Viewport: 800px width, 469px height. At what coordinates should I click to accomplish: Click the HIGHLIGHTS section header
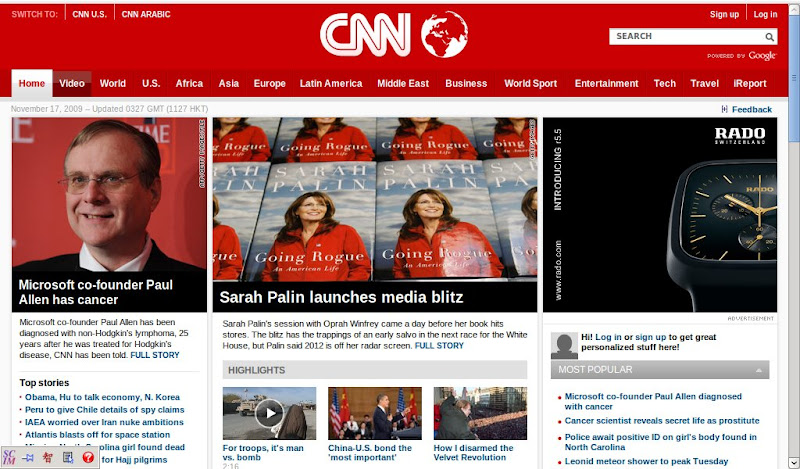(x=375, y=370)
